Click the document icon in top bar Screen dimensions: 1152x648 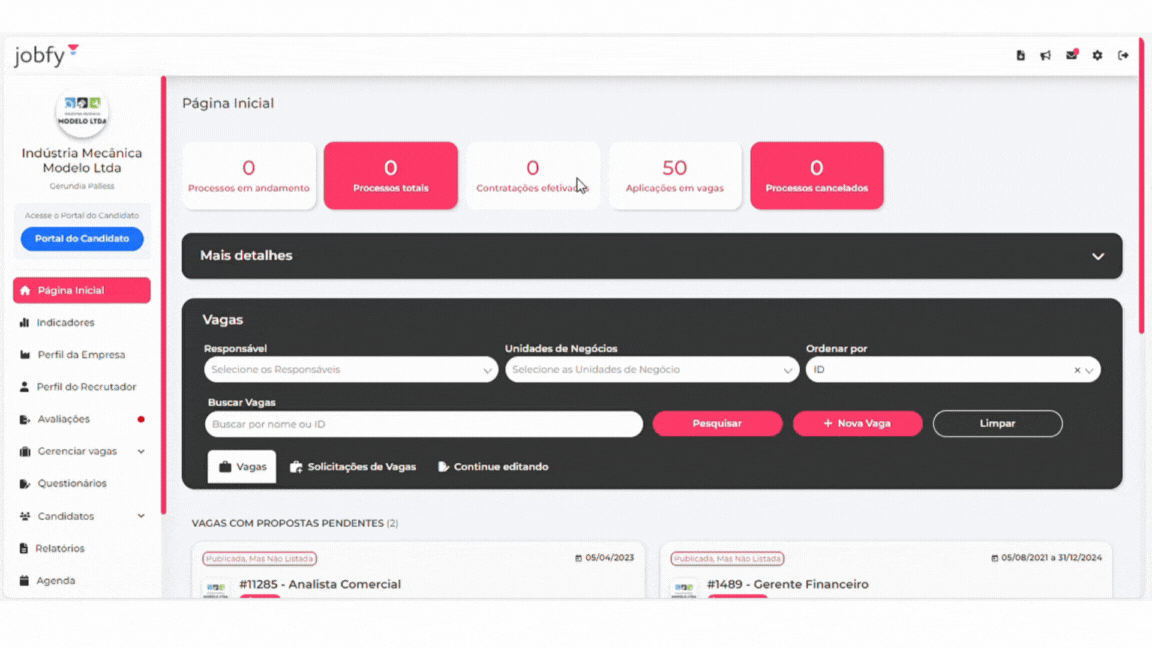point(1020,56)
